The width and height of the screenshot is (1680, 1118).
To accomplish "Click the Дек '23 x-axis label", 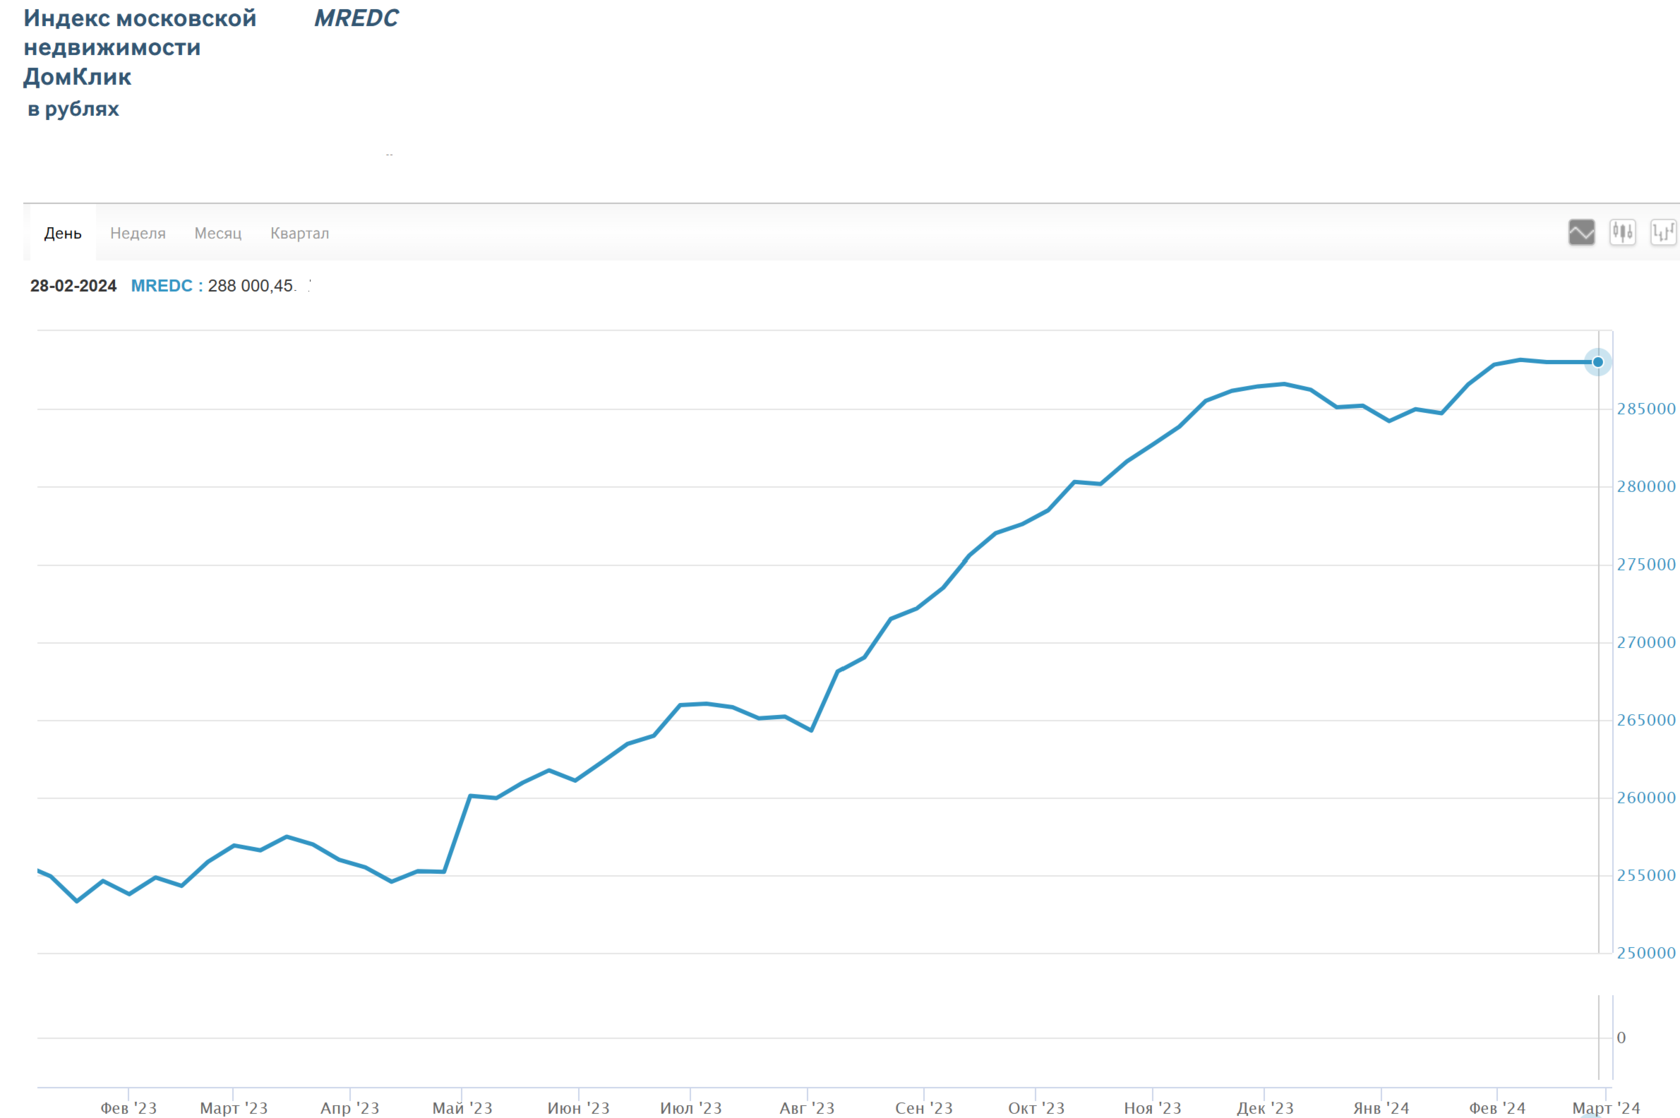I will click(1265, 1108).
